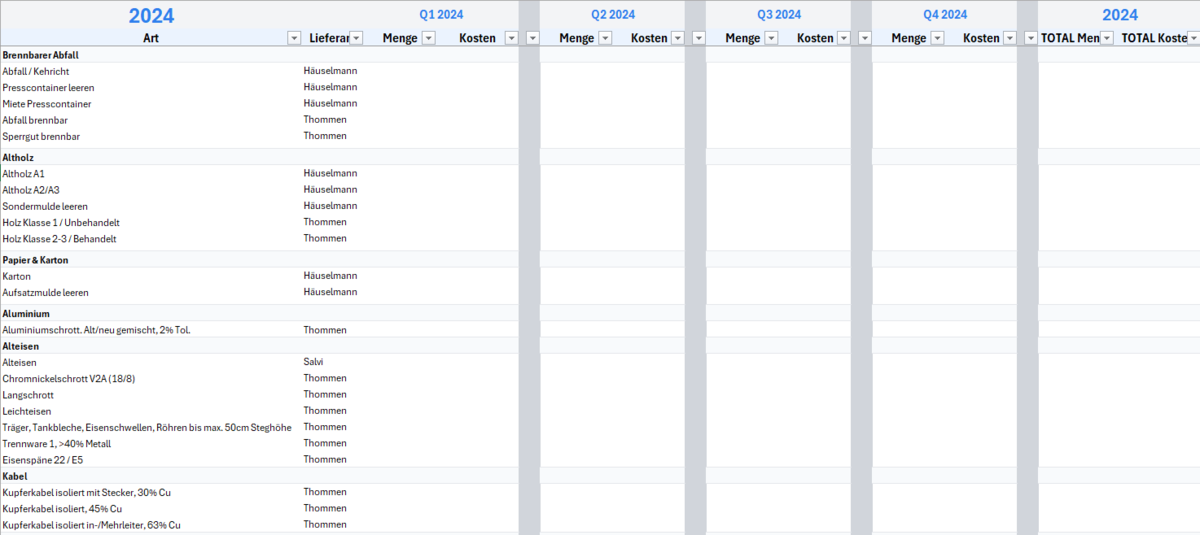This screenshot has width=1200, height=535.
Task: Click the Presscontainer leeren cell
Action: click(48, 87)
